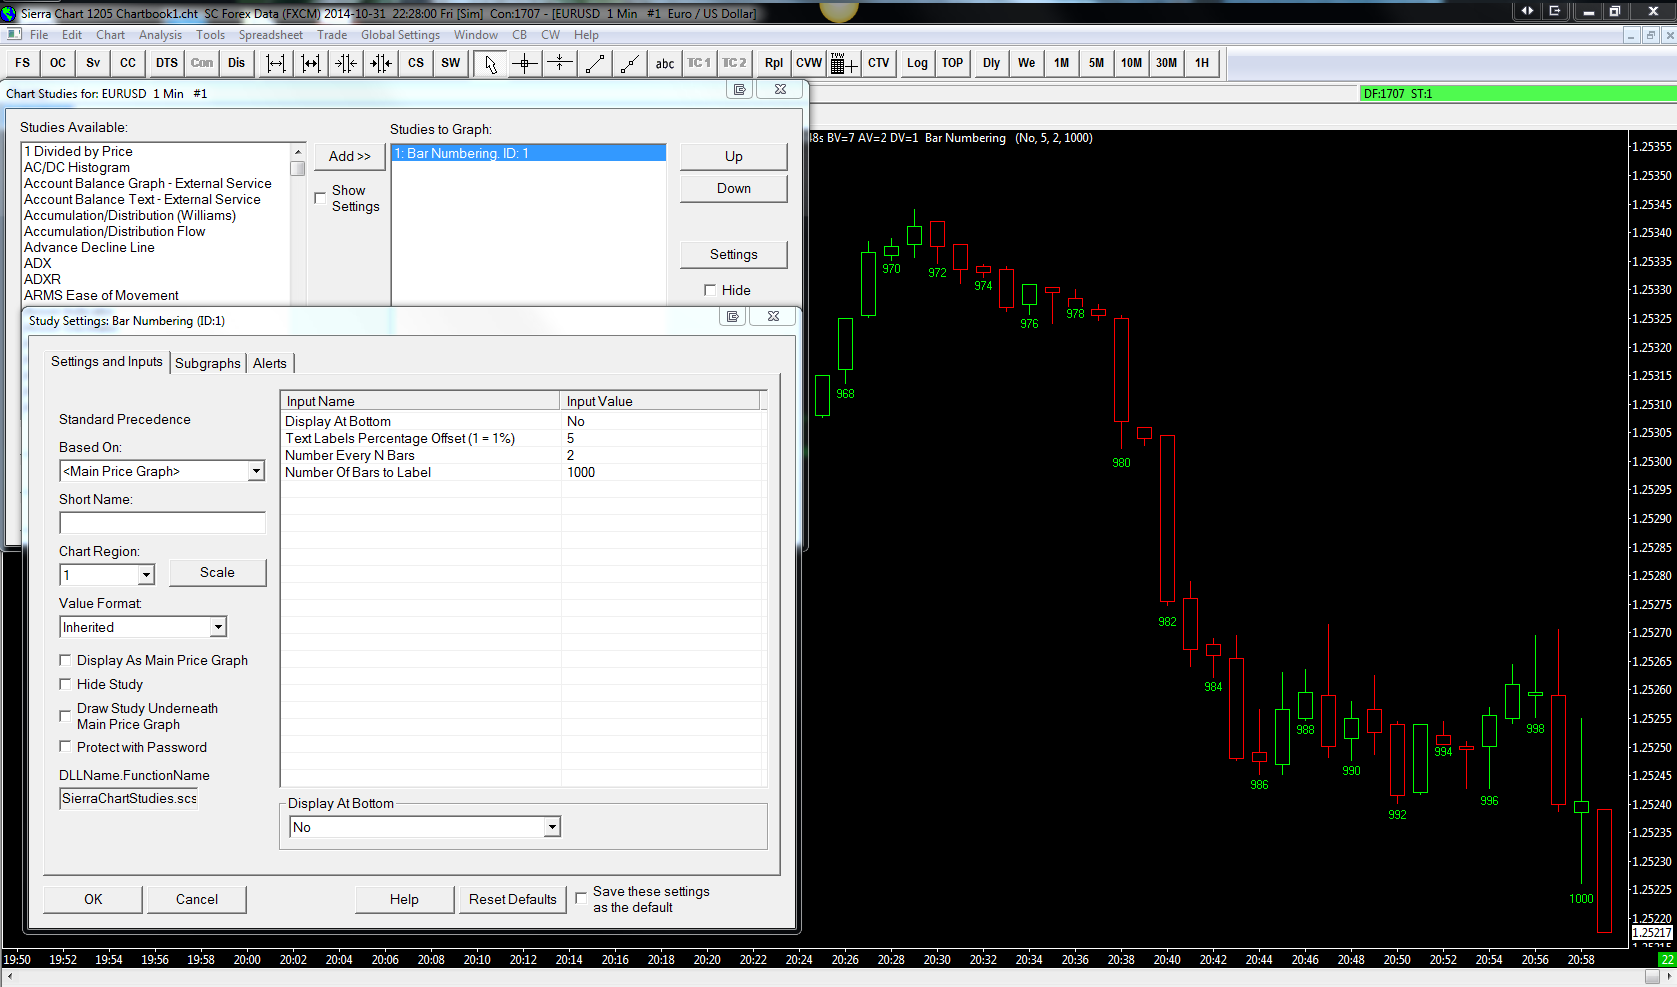Viewport: 1677px width, 987px height.
Task: Switch chart to 1H timeframe
Action: 1202,63
